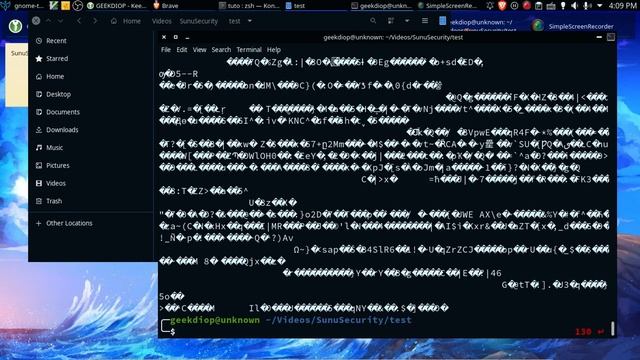This screenshot has width=640, height=360.
Task: Expand hidden system tray icons arrow
Action: 600,6
